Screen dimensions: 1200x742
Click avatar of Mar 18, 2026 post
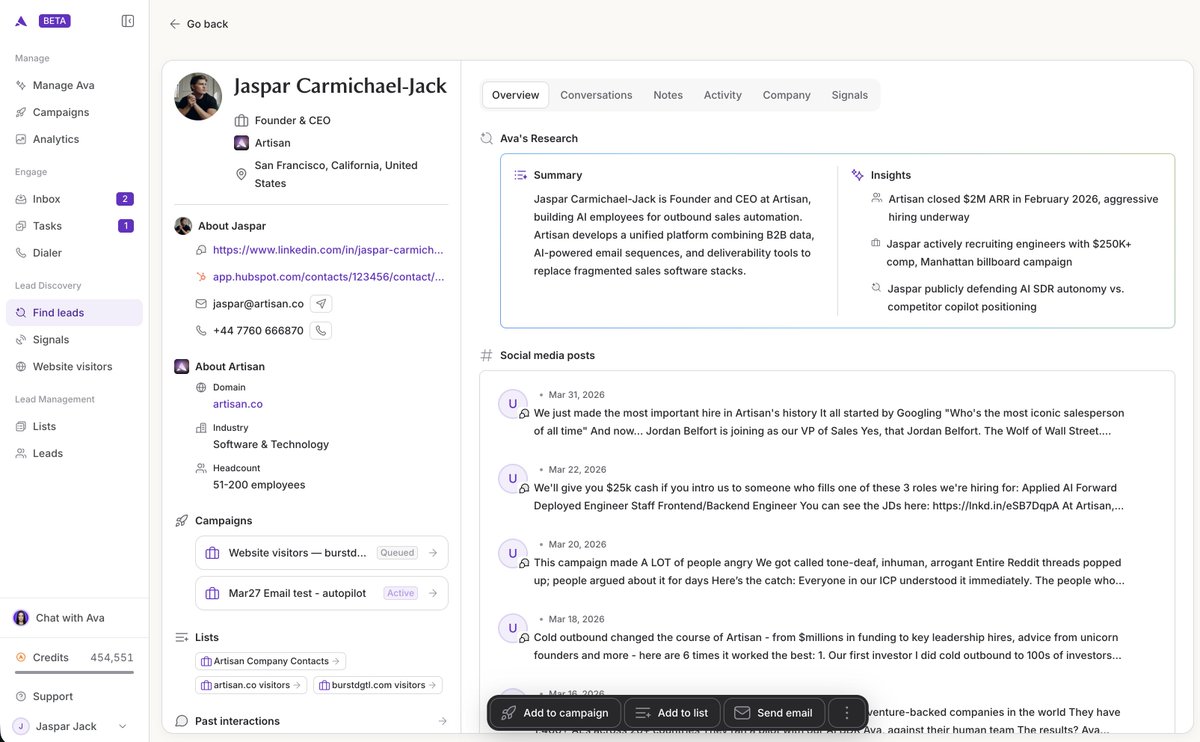(x=513, y=629)
